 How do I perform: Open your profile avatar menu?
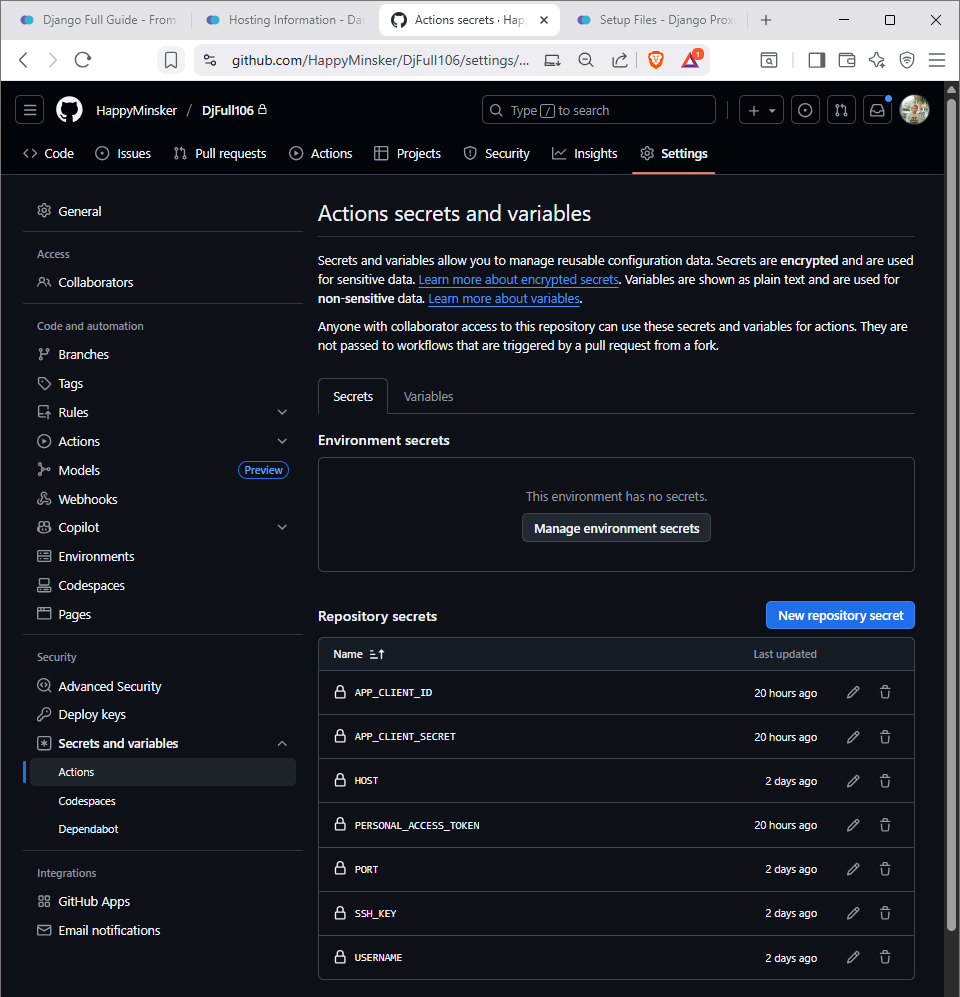tap(915, 110)
